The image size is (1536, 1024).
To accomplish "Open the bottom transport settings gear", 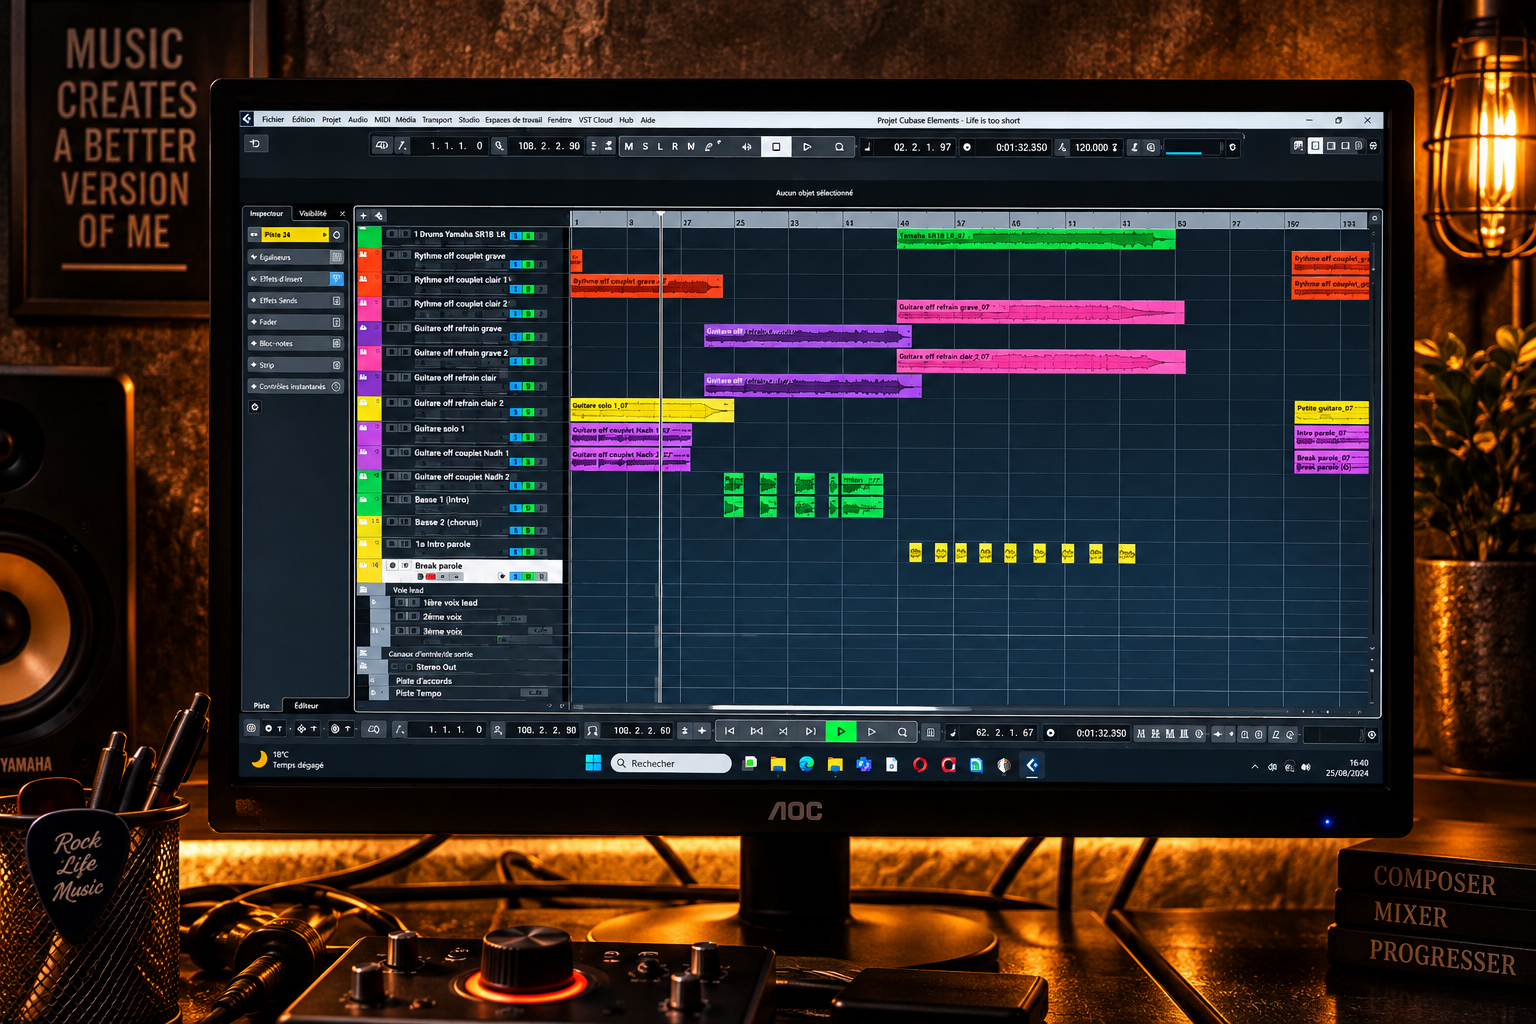I will tap(1371, 735).
